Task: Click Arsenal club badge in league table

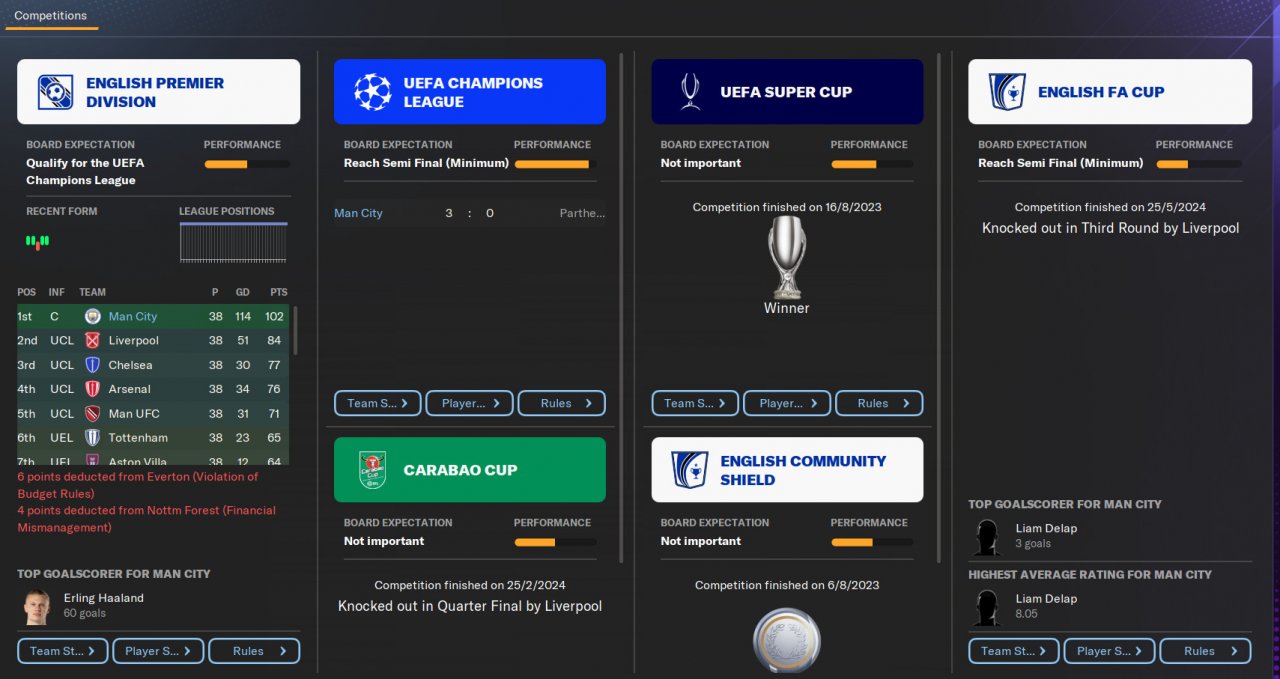Action: point(93,389)
